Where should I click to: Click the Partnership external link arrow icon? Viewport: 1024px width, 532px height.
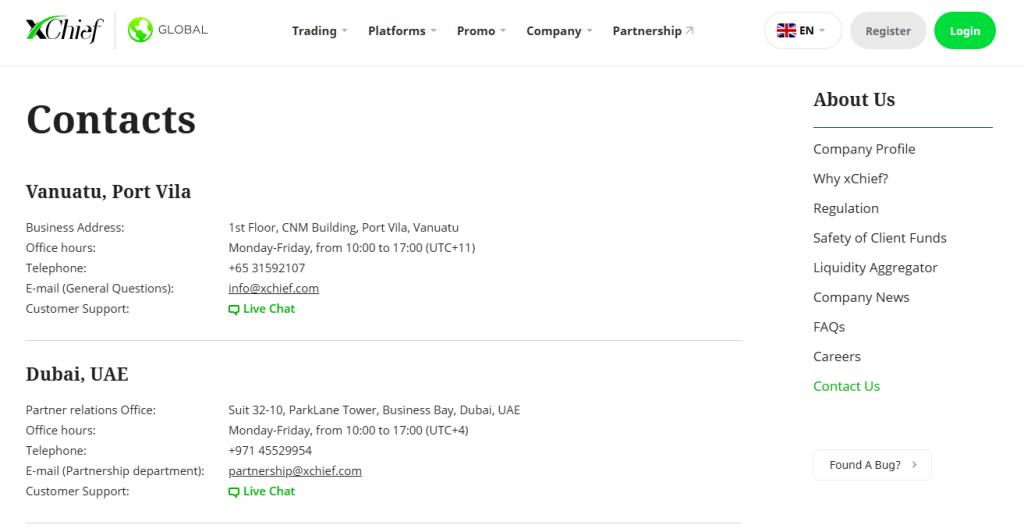[x=689, y=31]
